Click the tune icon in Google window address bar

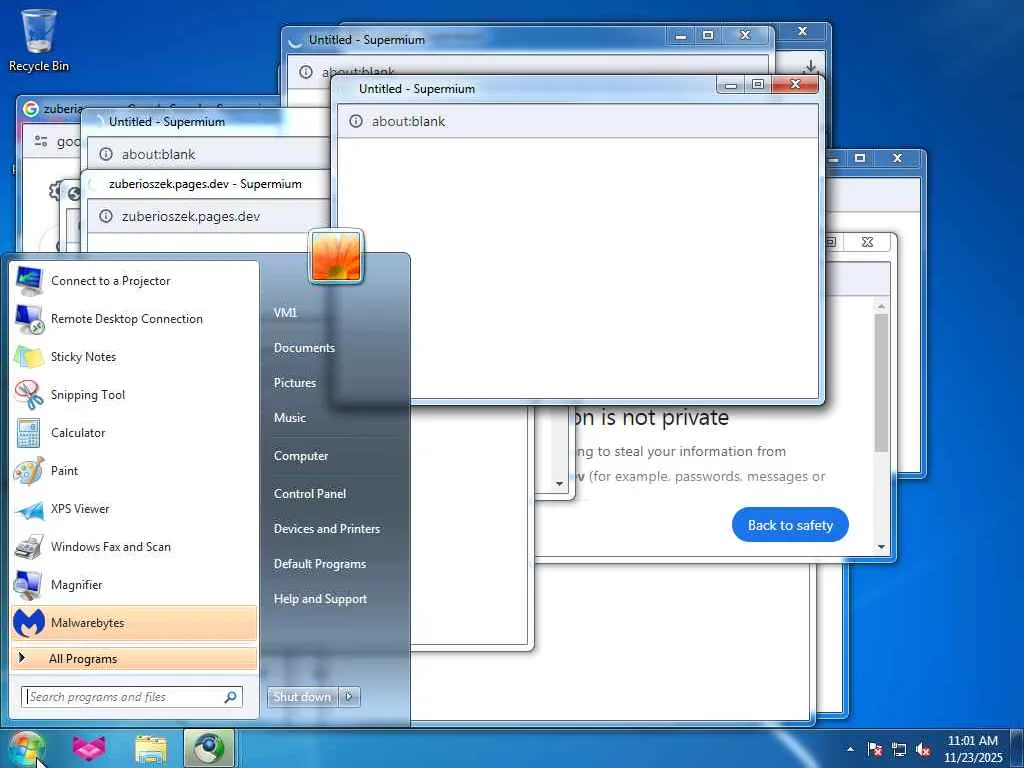coord(41,141)
